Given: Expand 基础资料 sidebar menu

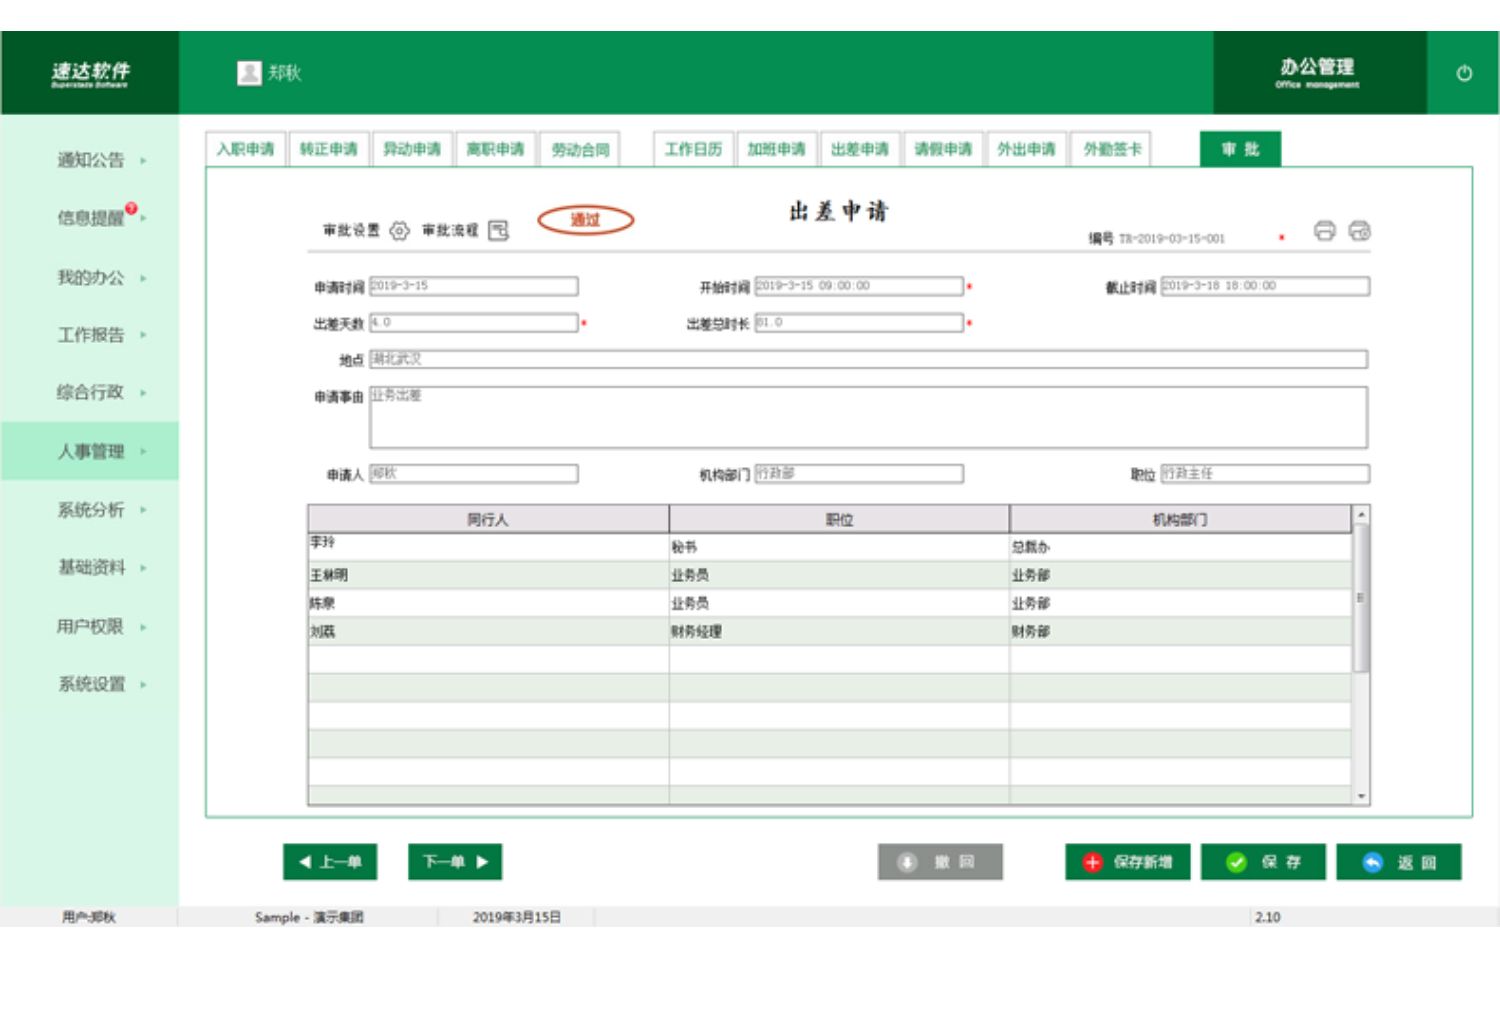Looking at the screenshot, I should (x=90, y=568).
